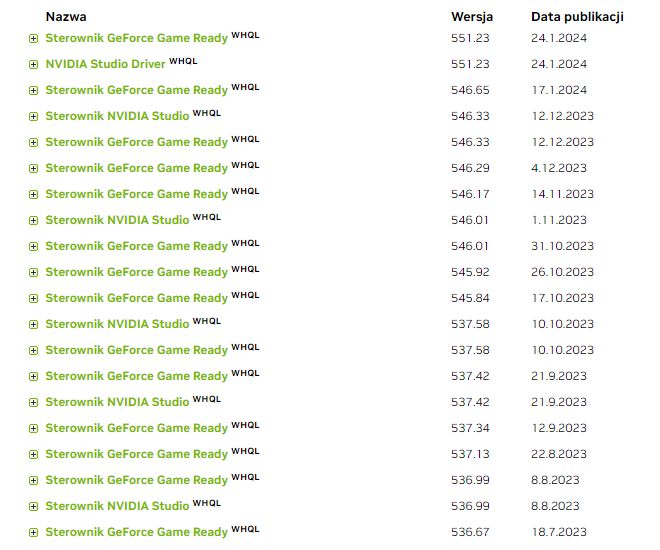Open GeForce Game Ready driver dated 17.1.2024
Screen dimensions: 660x550
coord(136,90)
